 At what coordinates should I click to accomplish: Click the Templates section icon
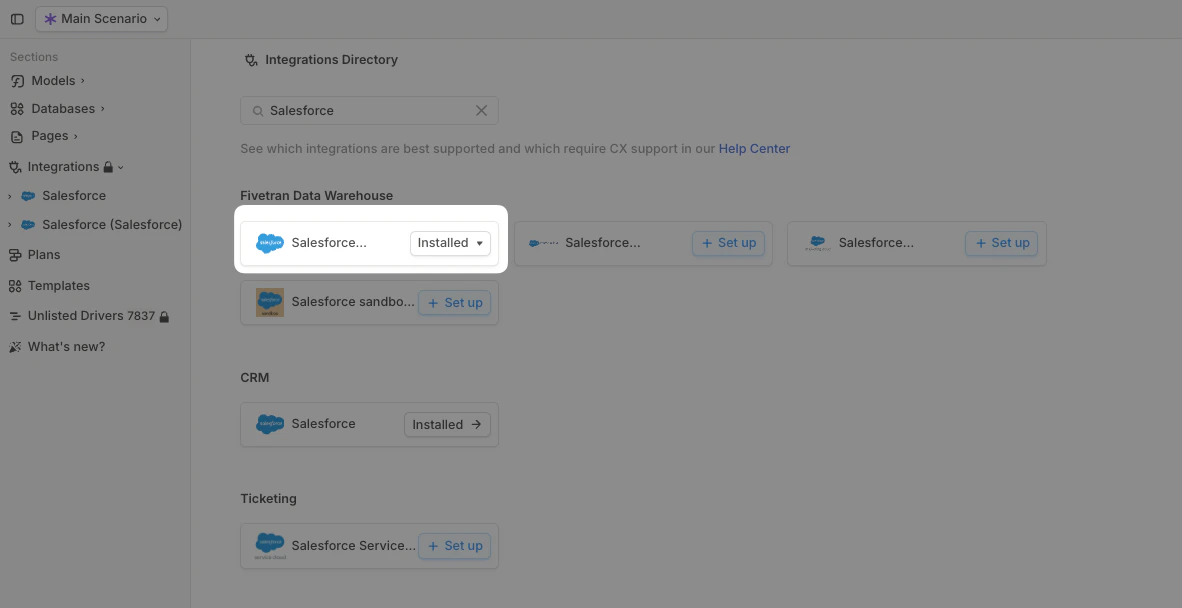[x=15, y=286]
